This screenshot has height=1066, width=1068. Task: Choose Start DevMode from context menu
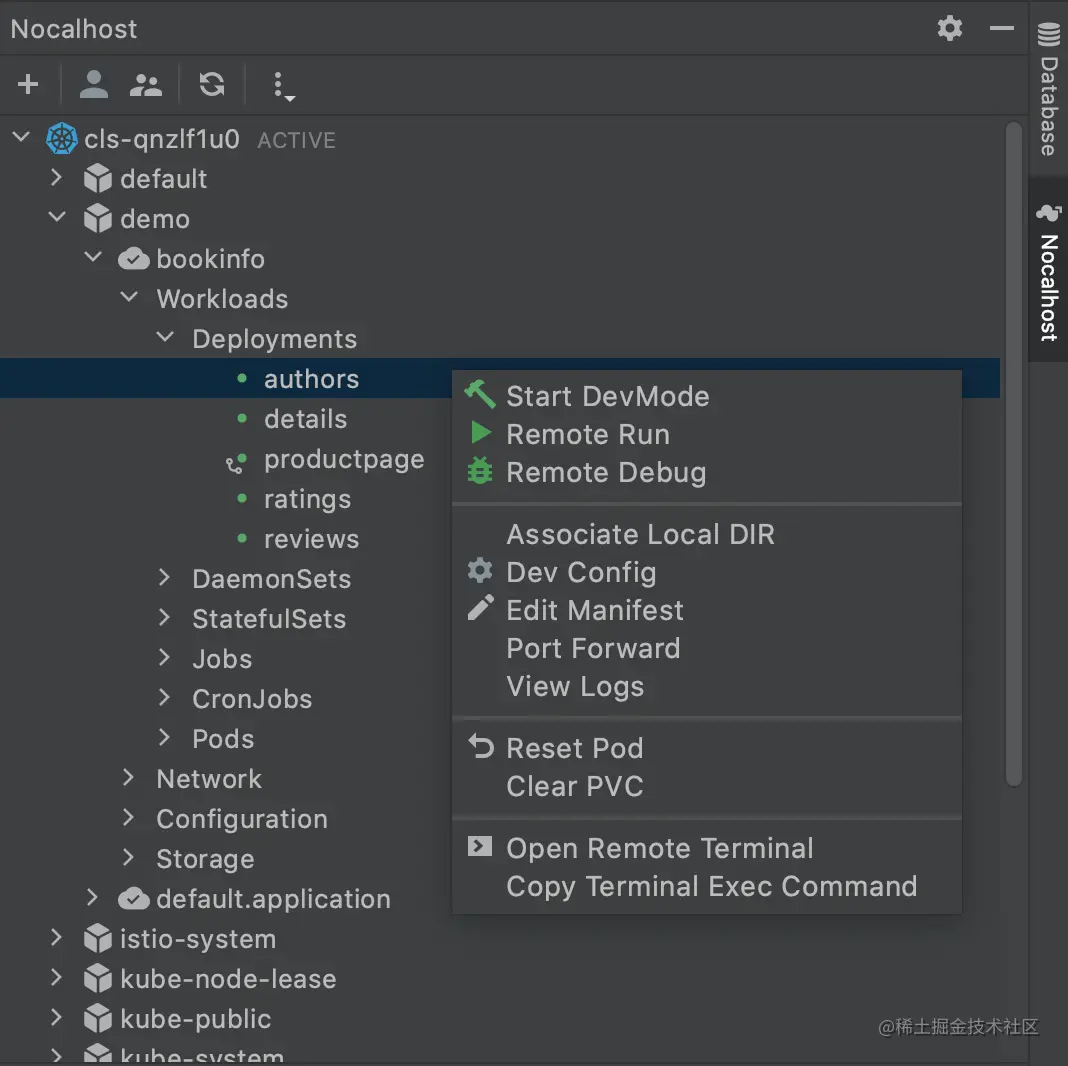tap(706, 396)
